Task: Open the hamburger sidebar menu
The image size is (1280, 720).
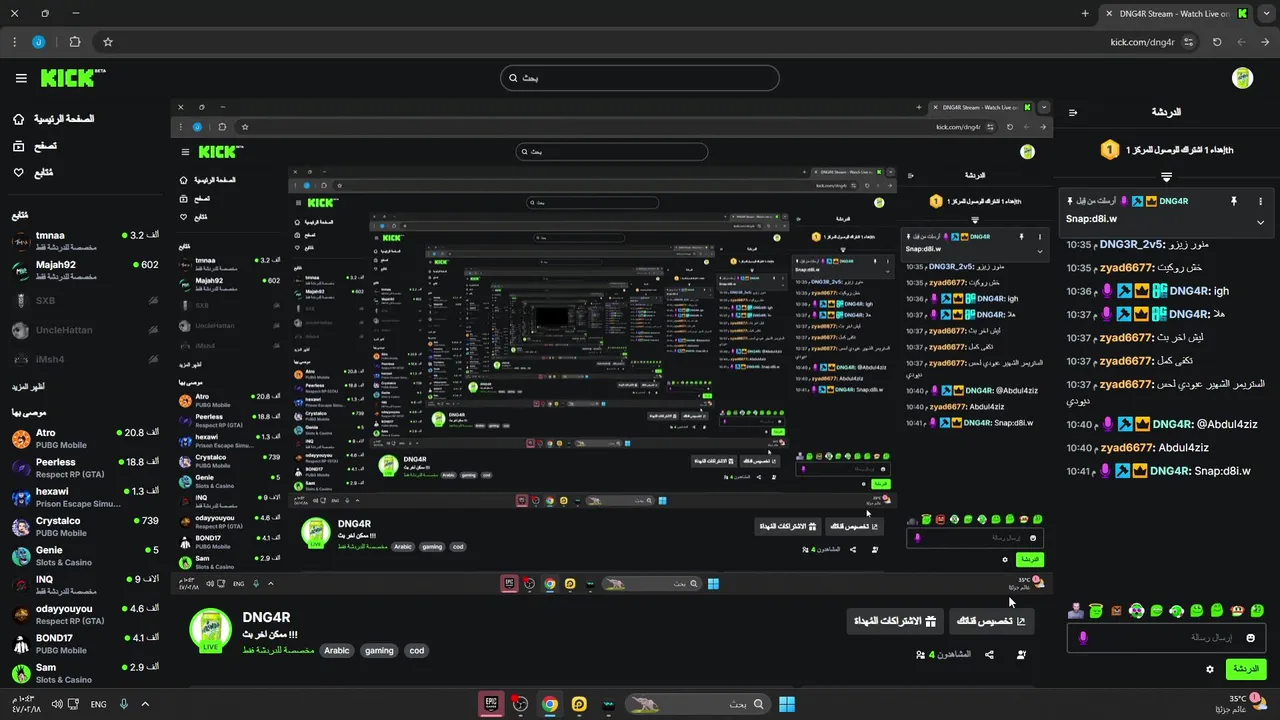Action: (21, 78)
